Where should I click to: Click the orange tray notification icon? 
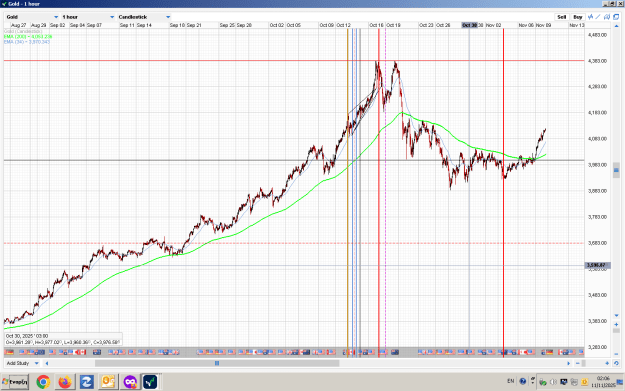[584, 382]
